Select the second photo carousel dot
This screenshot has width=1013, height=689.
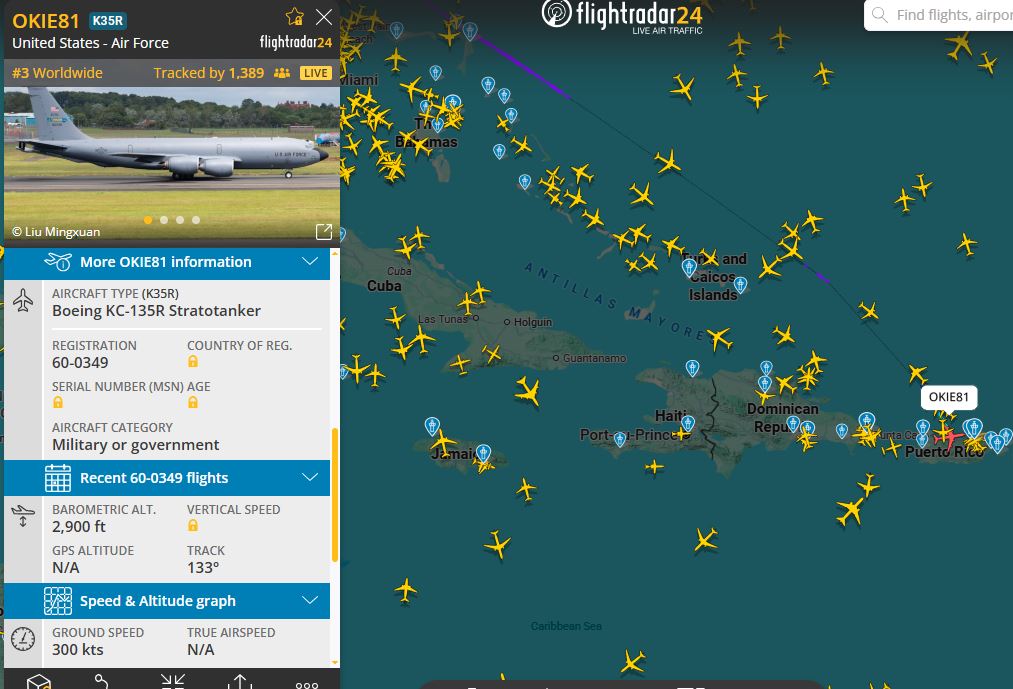point(164,220)
